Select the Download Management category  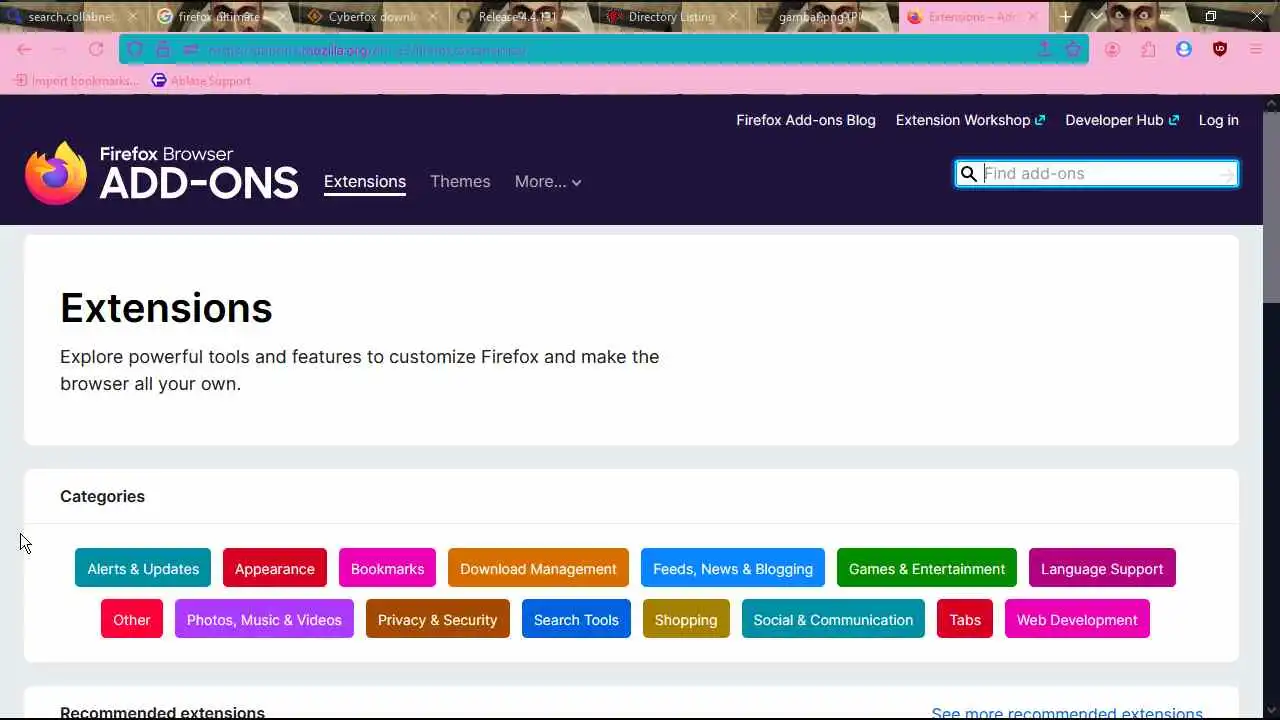click(538, 568)
